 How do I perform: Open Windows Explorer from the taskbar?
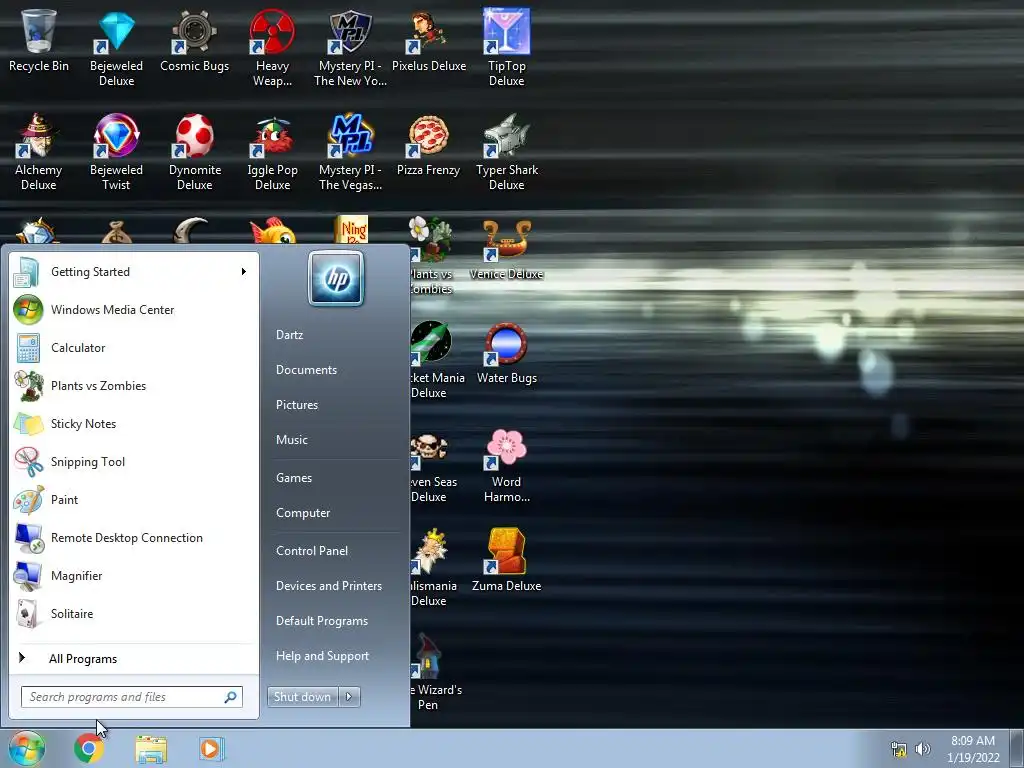(x=151, y=749)
